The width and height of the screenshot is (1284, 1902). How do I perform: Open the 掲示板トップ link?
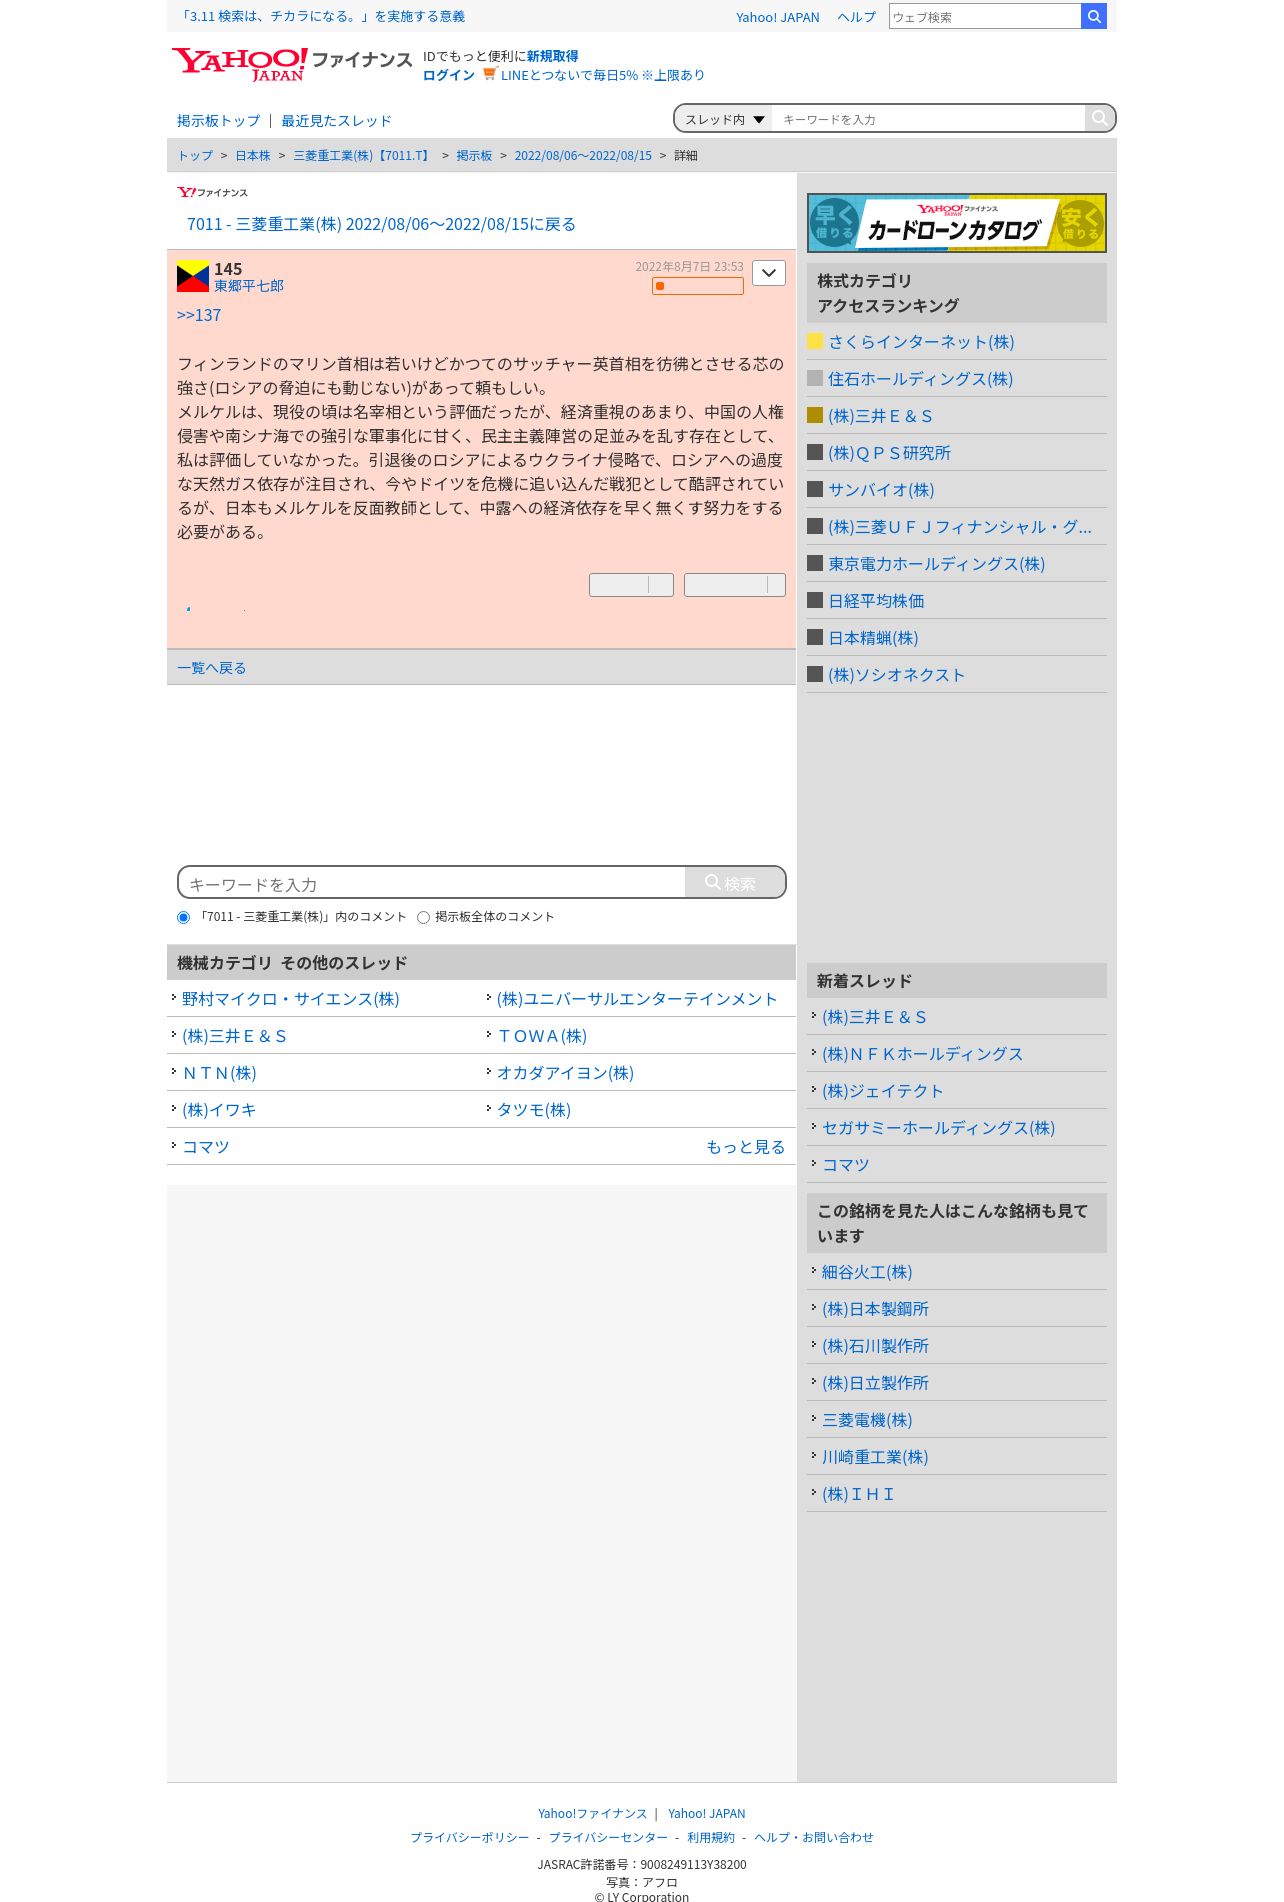218,121
